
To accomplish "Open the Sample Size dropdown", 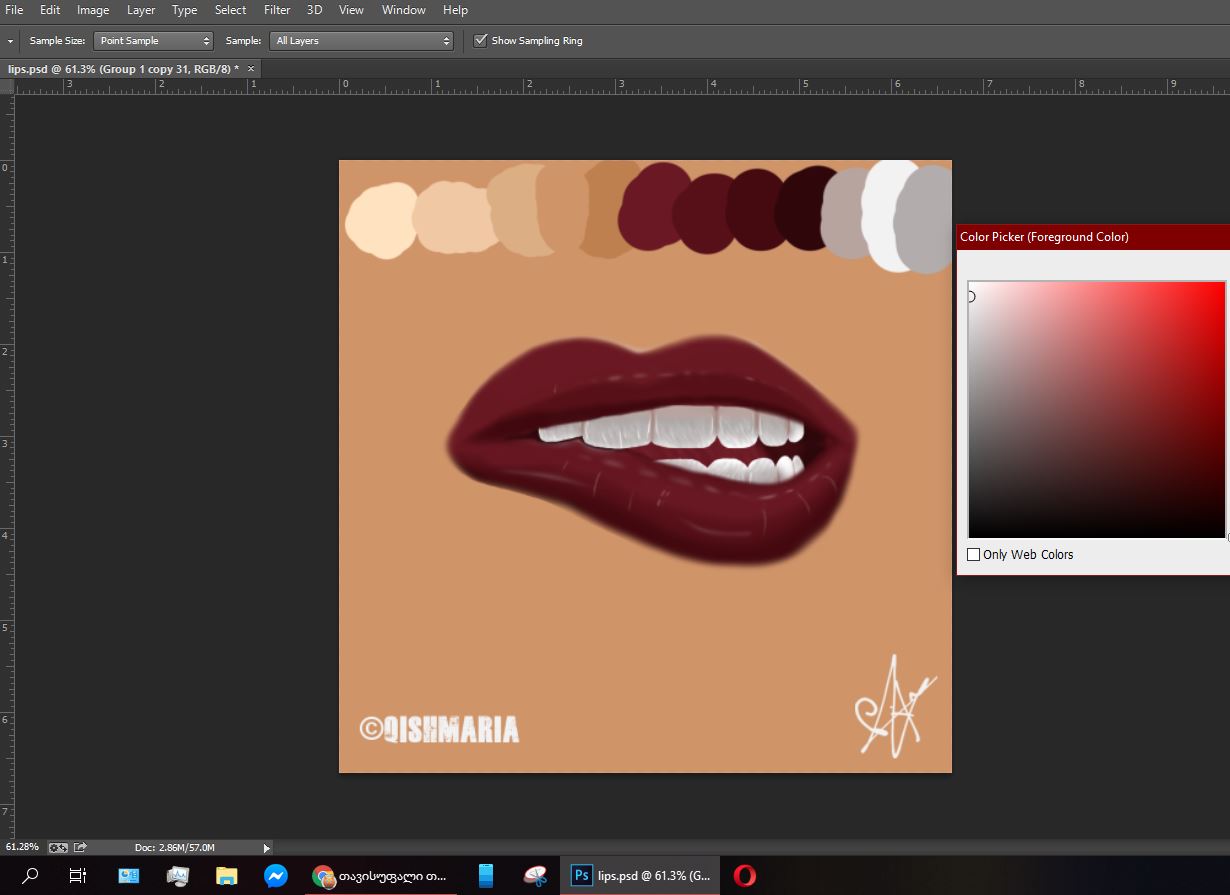I will tap(154, 41).
